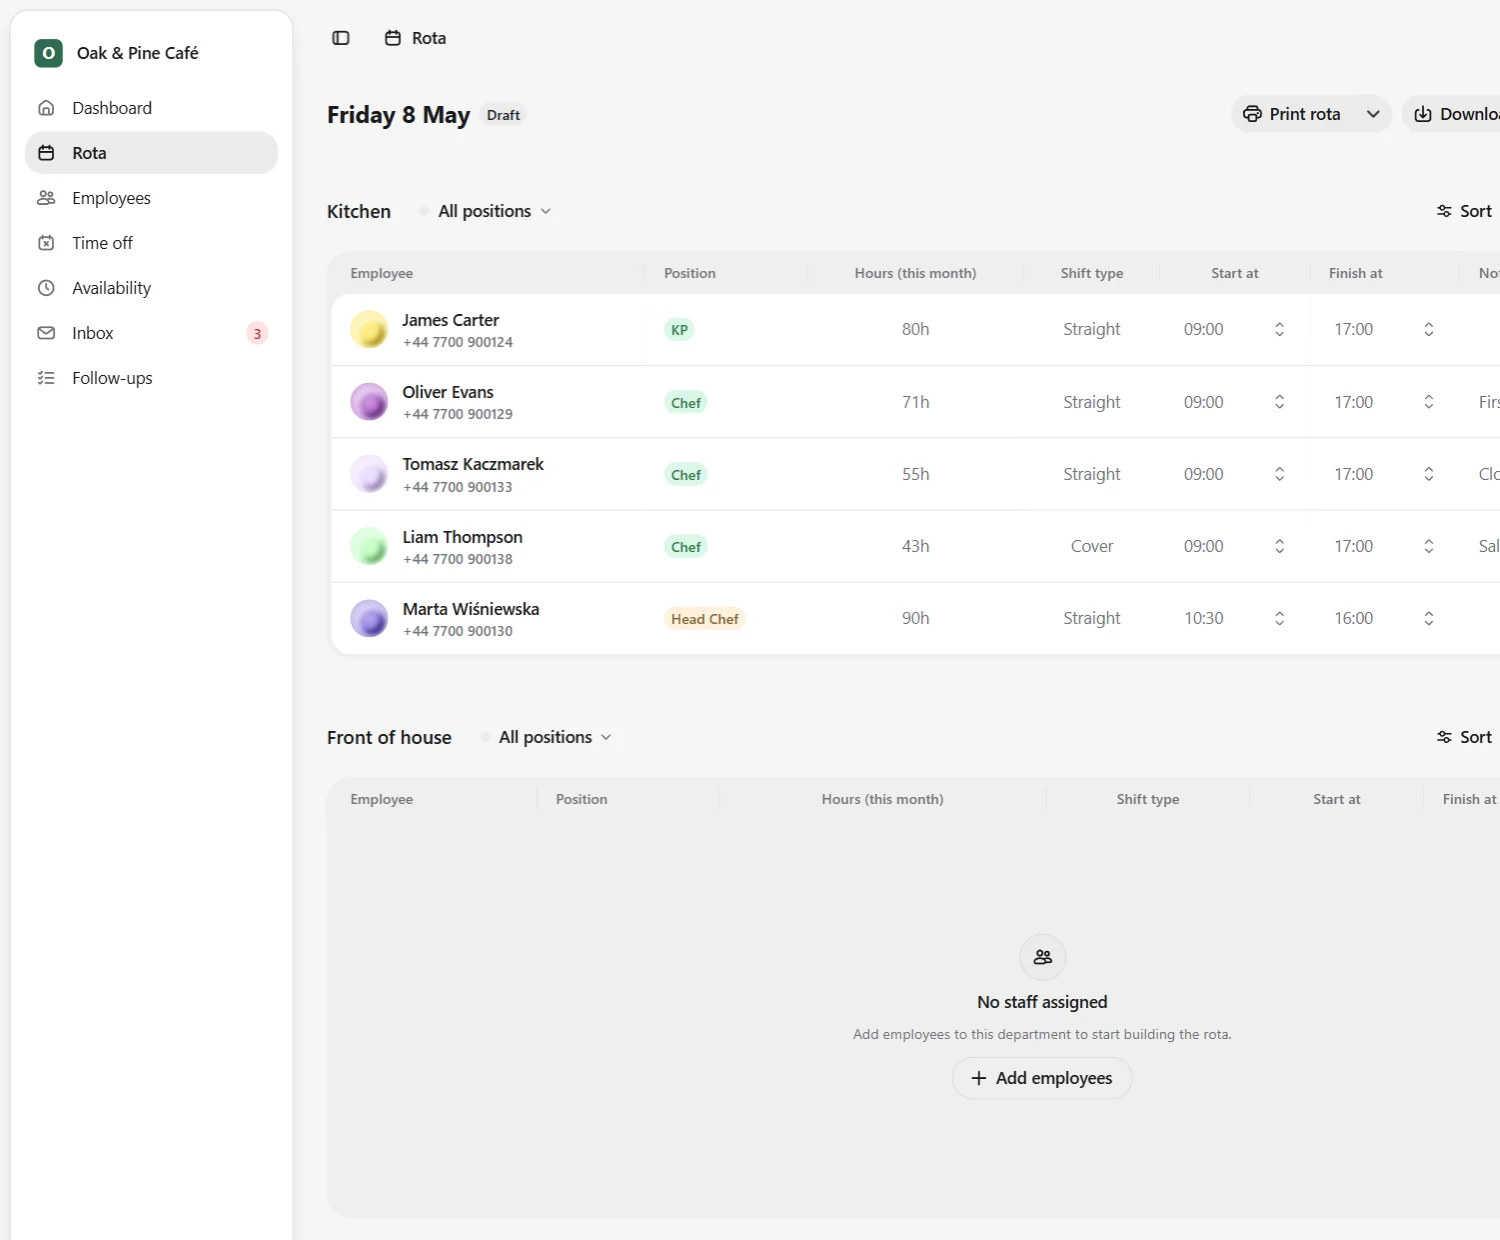1500x1240 pixels.
Task: Click the KP position tag
Action: (x=679, y=330)
